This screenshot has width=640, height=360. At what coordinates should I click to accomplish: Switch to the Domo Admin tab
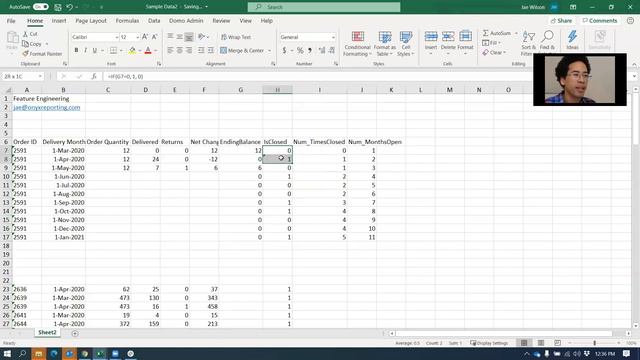point(186,20)
